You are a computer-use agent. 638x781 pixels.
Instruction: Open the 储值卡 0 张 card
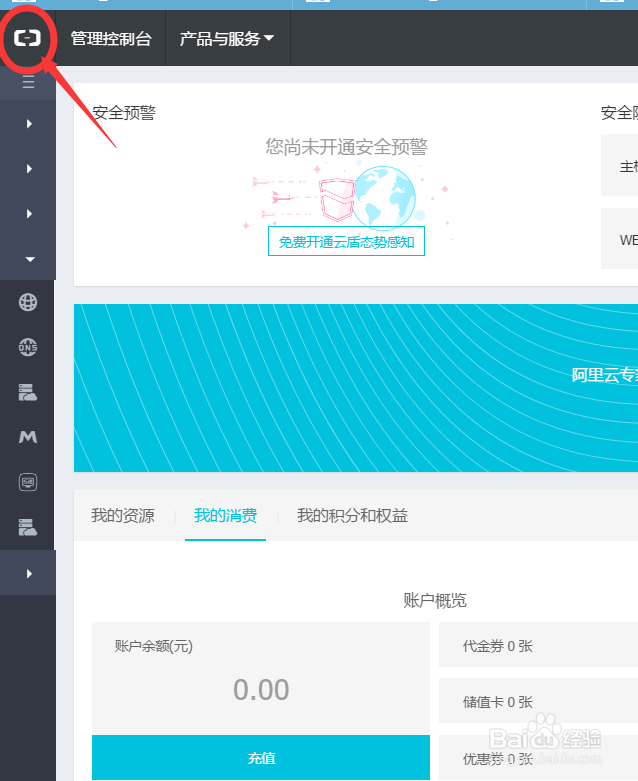538,701
